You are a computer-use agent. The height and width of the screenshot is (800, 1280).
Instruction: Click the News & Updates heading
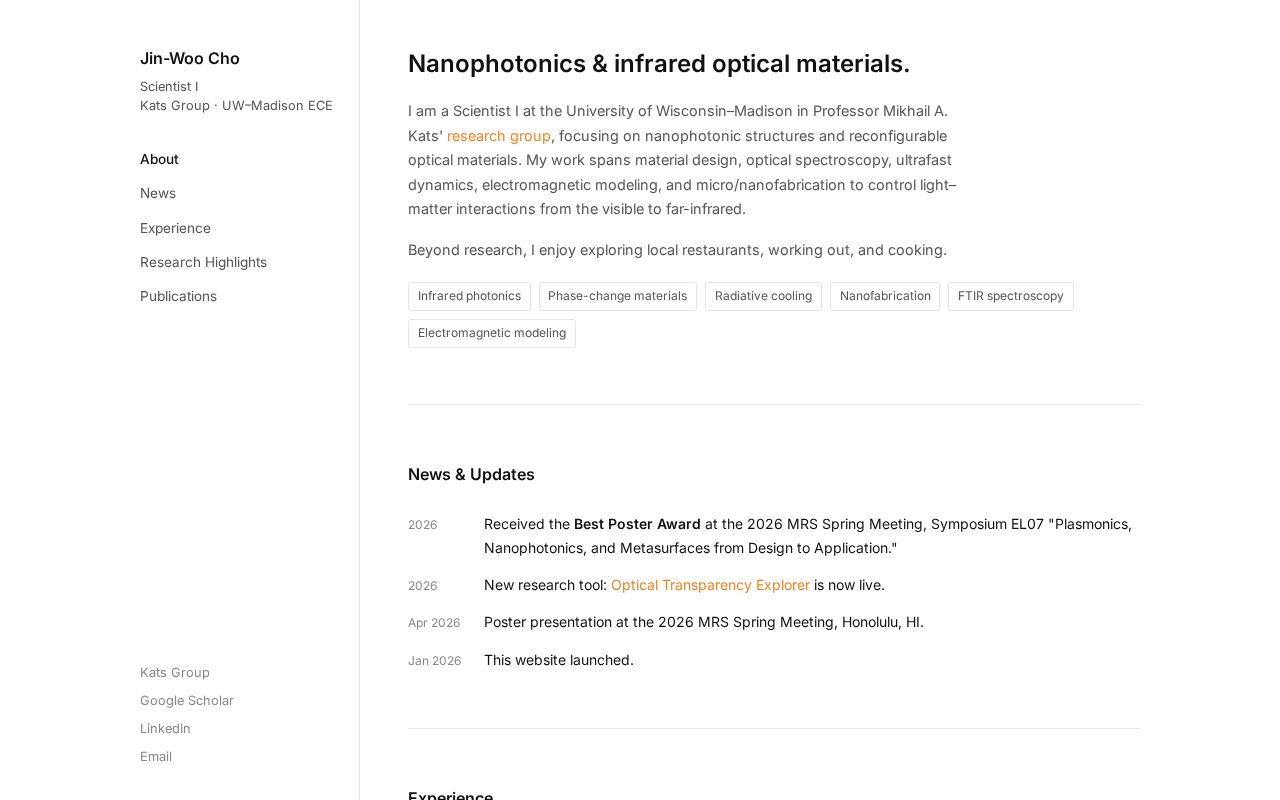point(471,474)
